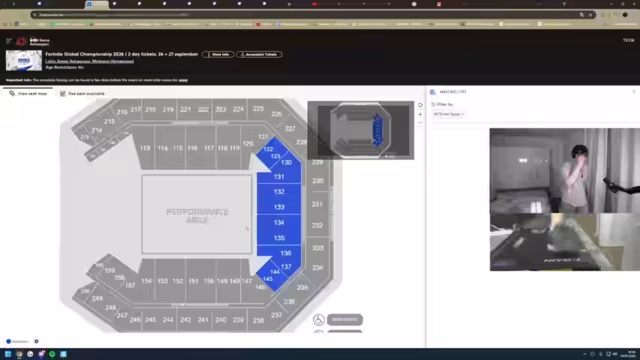Switch to See best available tab

82,93
